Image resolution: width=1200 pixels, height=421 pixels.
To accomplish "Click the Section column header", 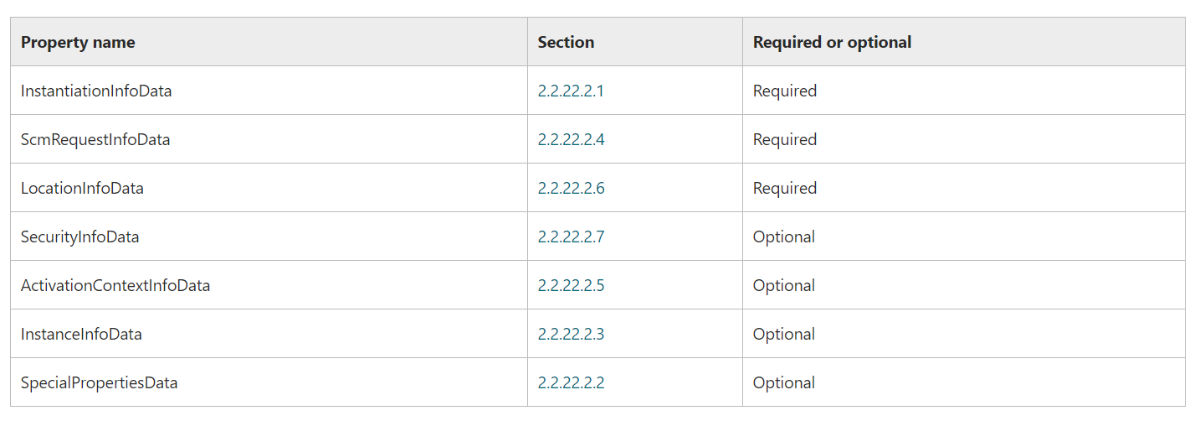I will (x=566, y=42).
